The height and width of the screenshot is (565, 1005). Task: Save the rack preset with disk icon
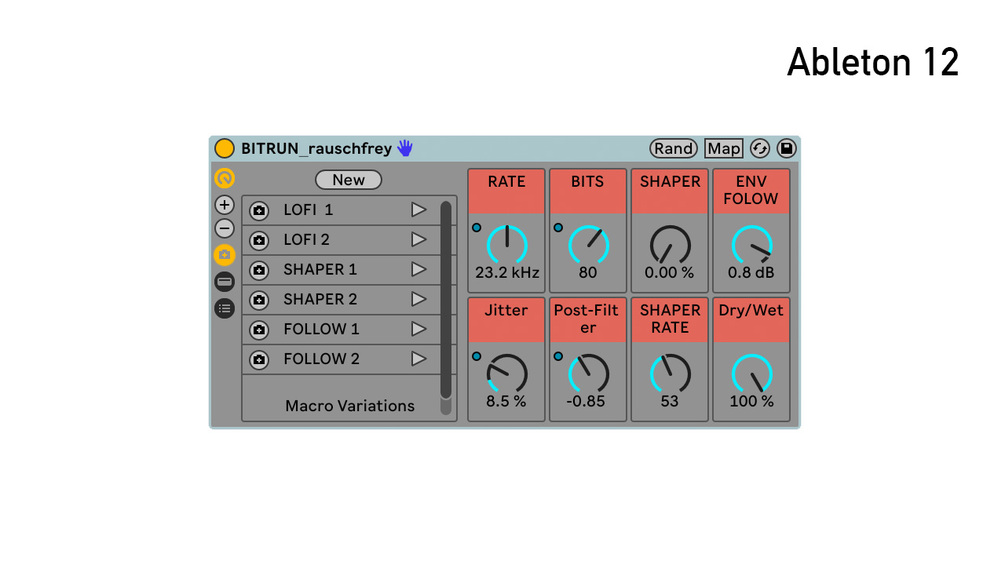[x=786, y=149]
